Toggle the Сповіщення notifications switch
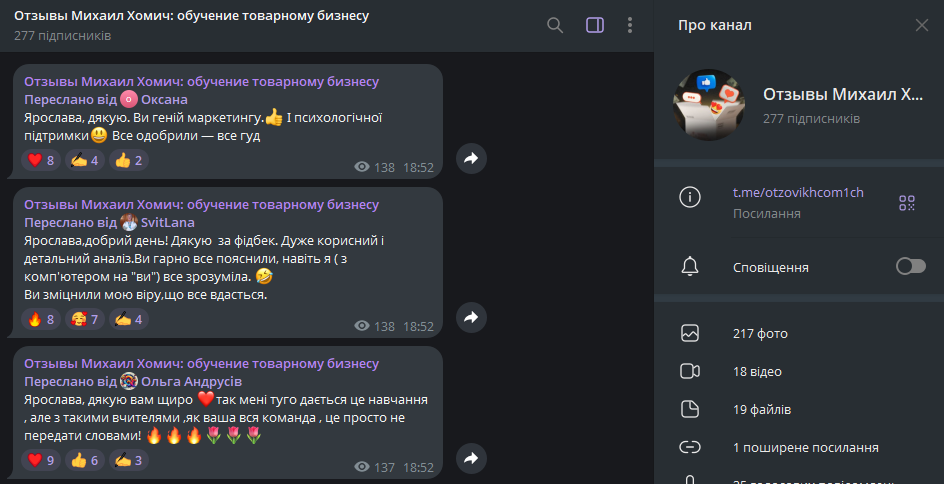Image resolution: width=944 pixels, height=484 pixels. [x=910, y=266]
